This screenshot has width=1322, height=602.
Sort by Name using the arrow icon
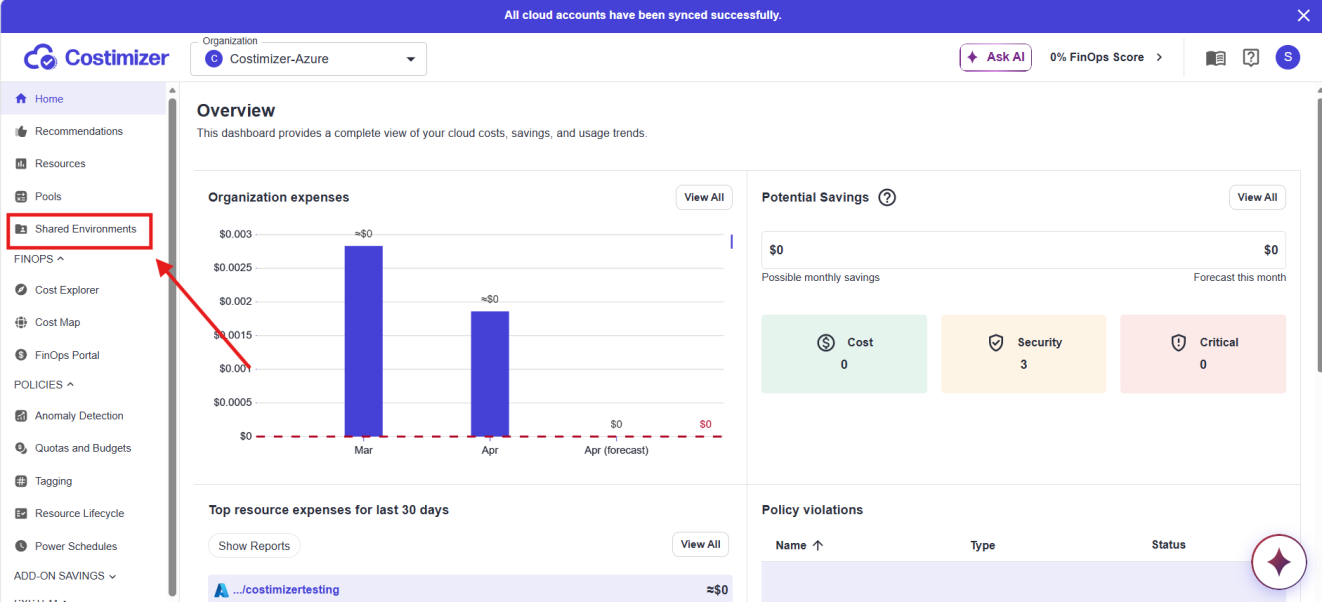(x=818, y=546)
